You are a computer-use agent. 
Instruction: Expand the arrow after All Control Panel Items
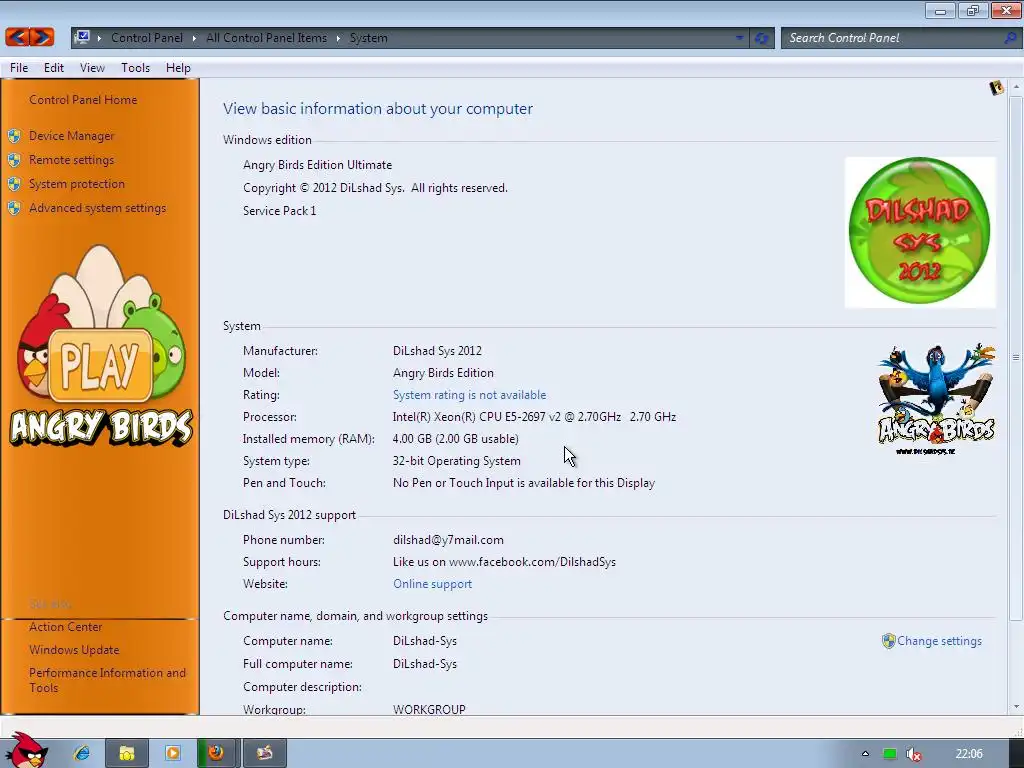[338, 38]
